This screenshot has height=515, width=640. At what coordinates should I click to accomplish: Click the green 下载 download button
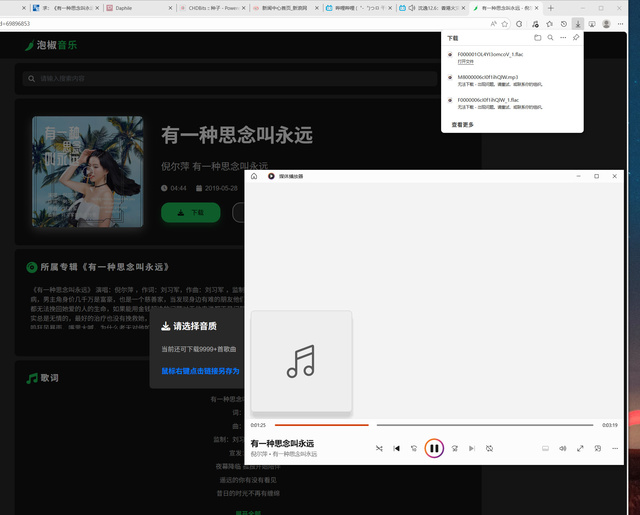pyautogui.click(x=190, y=212)
